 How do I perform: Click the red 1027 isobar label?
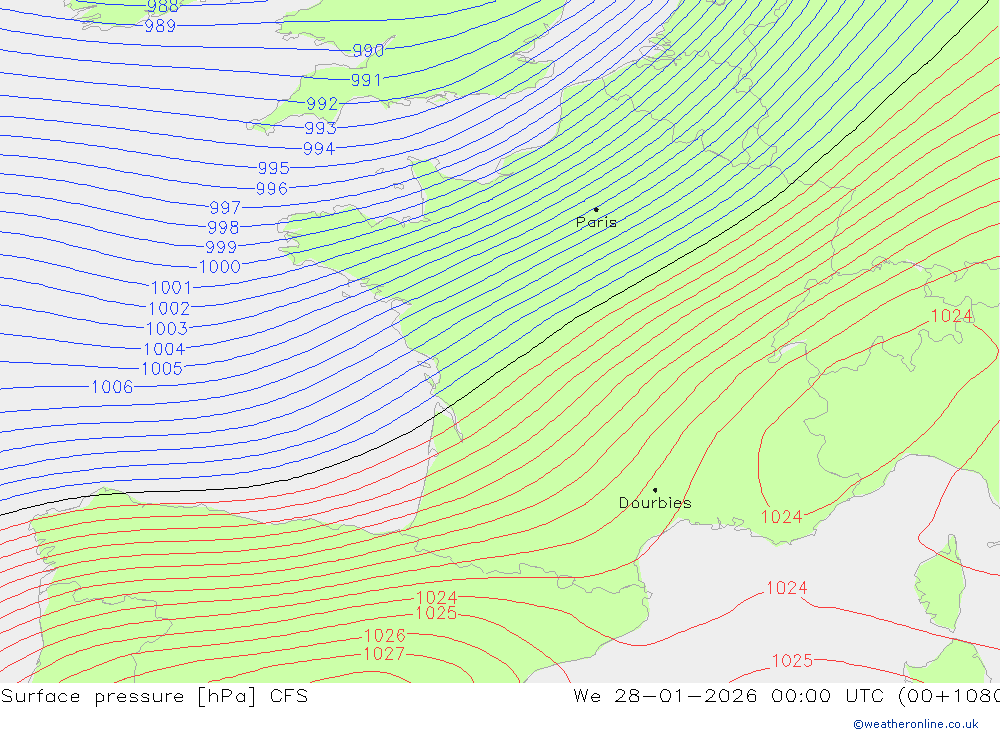click(384, 654)
